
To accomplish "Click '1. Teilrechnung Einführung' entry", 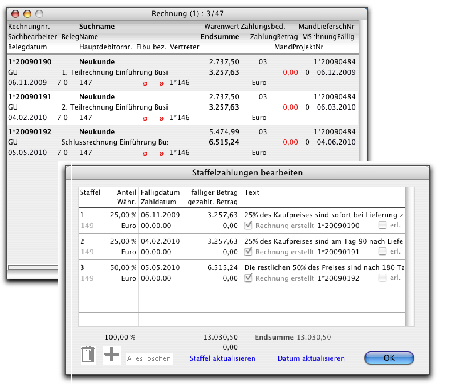I will 115,72.
